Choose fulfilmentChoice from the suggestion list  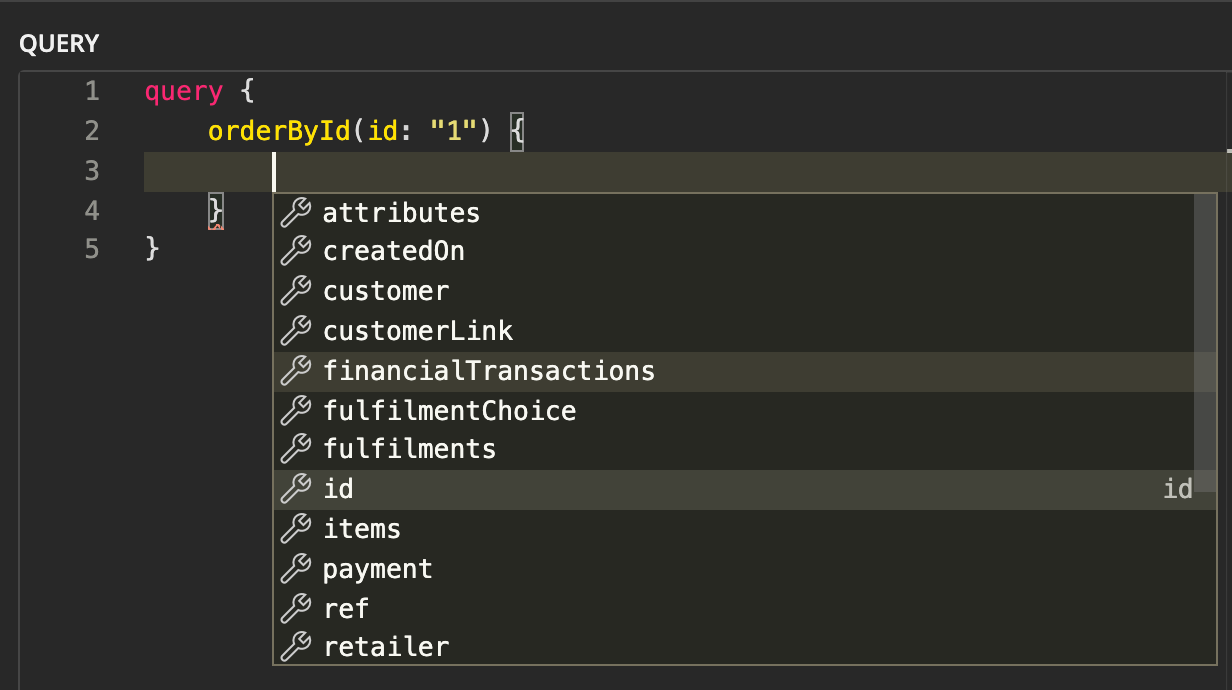(449, 411)
